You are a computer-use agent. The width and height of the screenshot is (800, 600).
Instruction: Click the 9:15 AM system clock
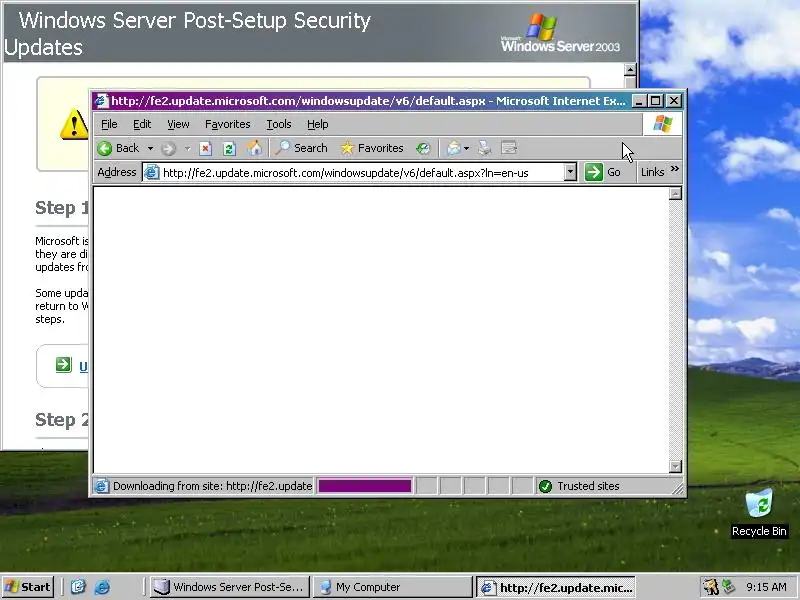(766, 587)
